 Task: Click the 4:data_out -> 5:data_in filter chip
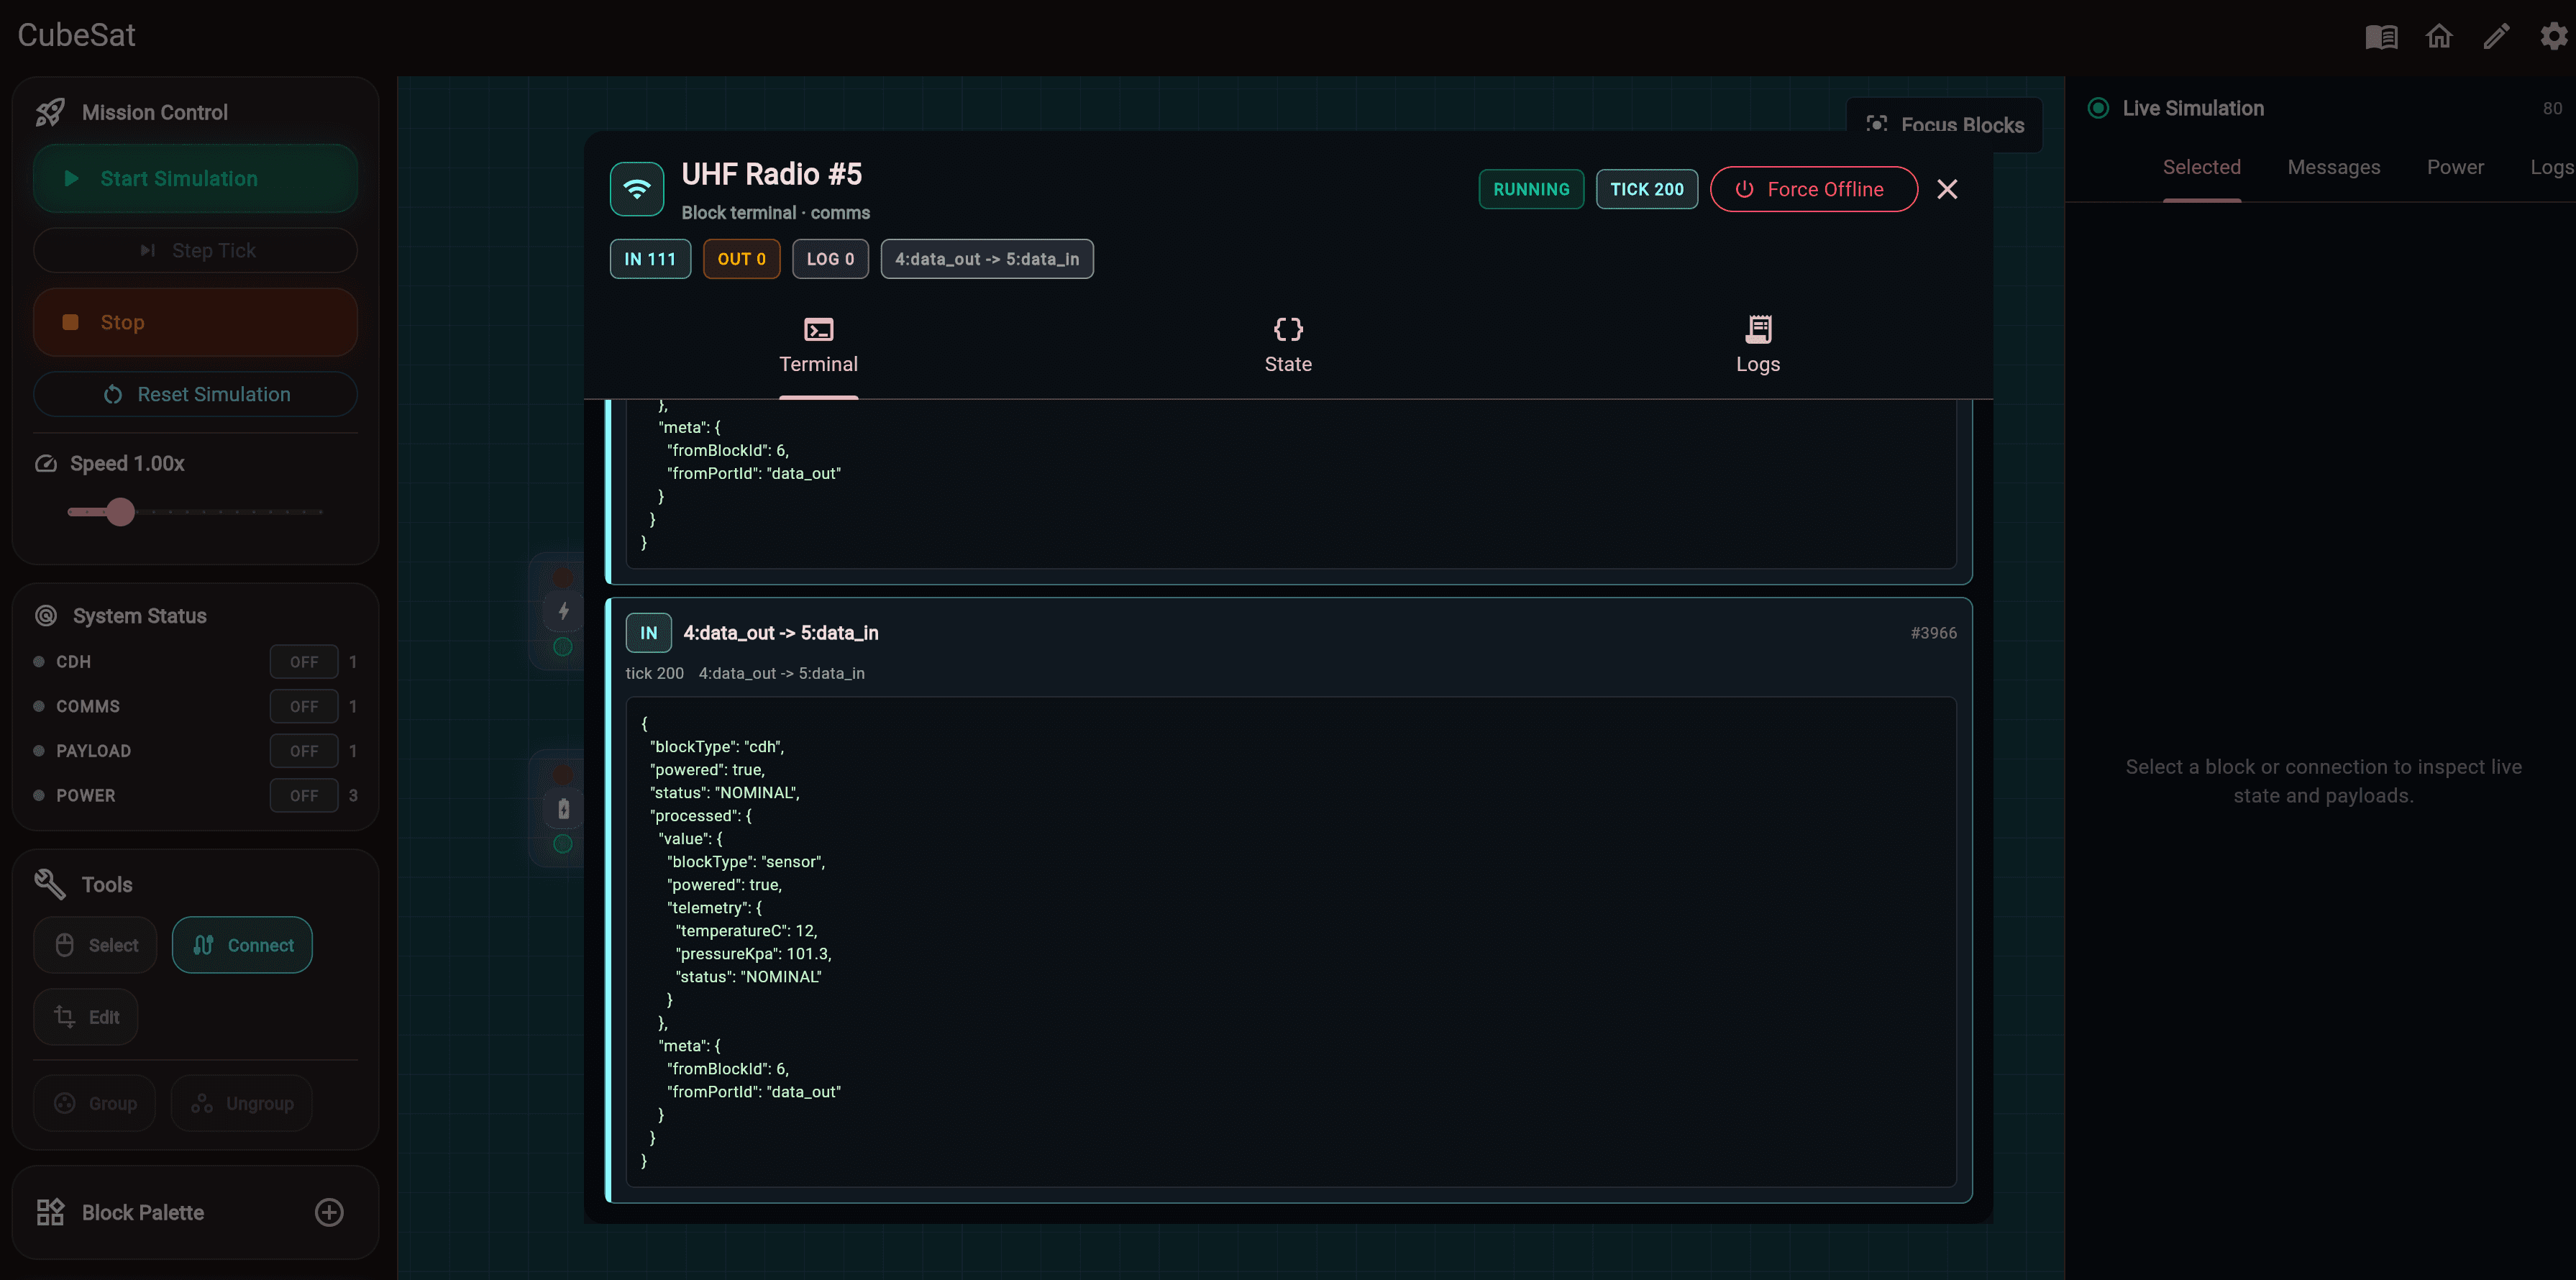987,259
